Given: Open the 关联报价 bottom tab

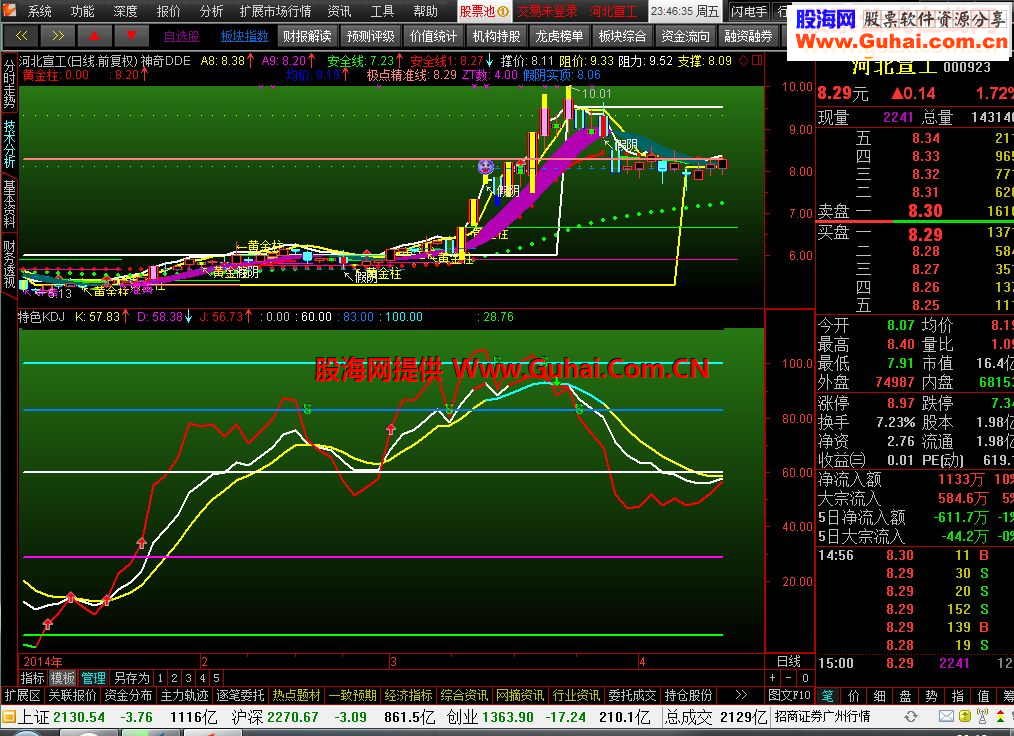Looking at the screenshot, I should 72,695.
